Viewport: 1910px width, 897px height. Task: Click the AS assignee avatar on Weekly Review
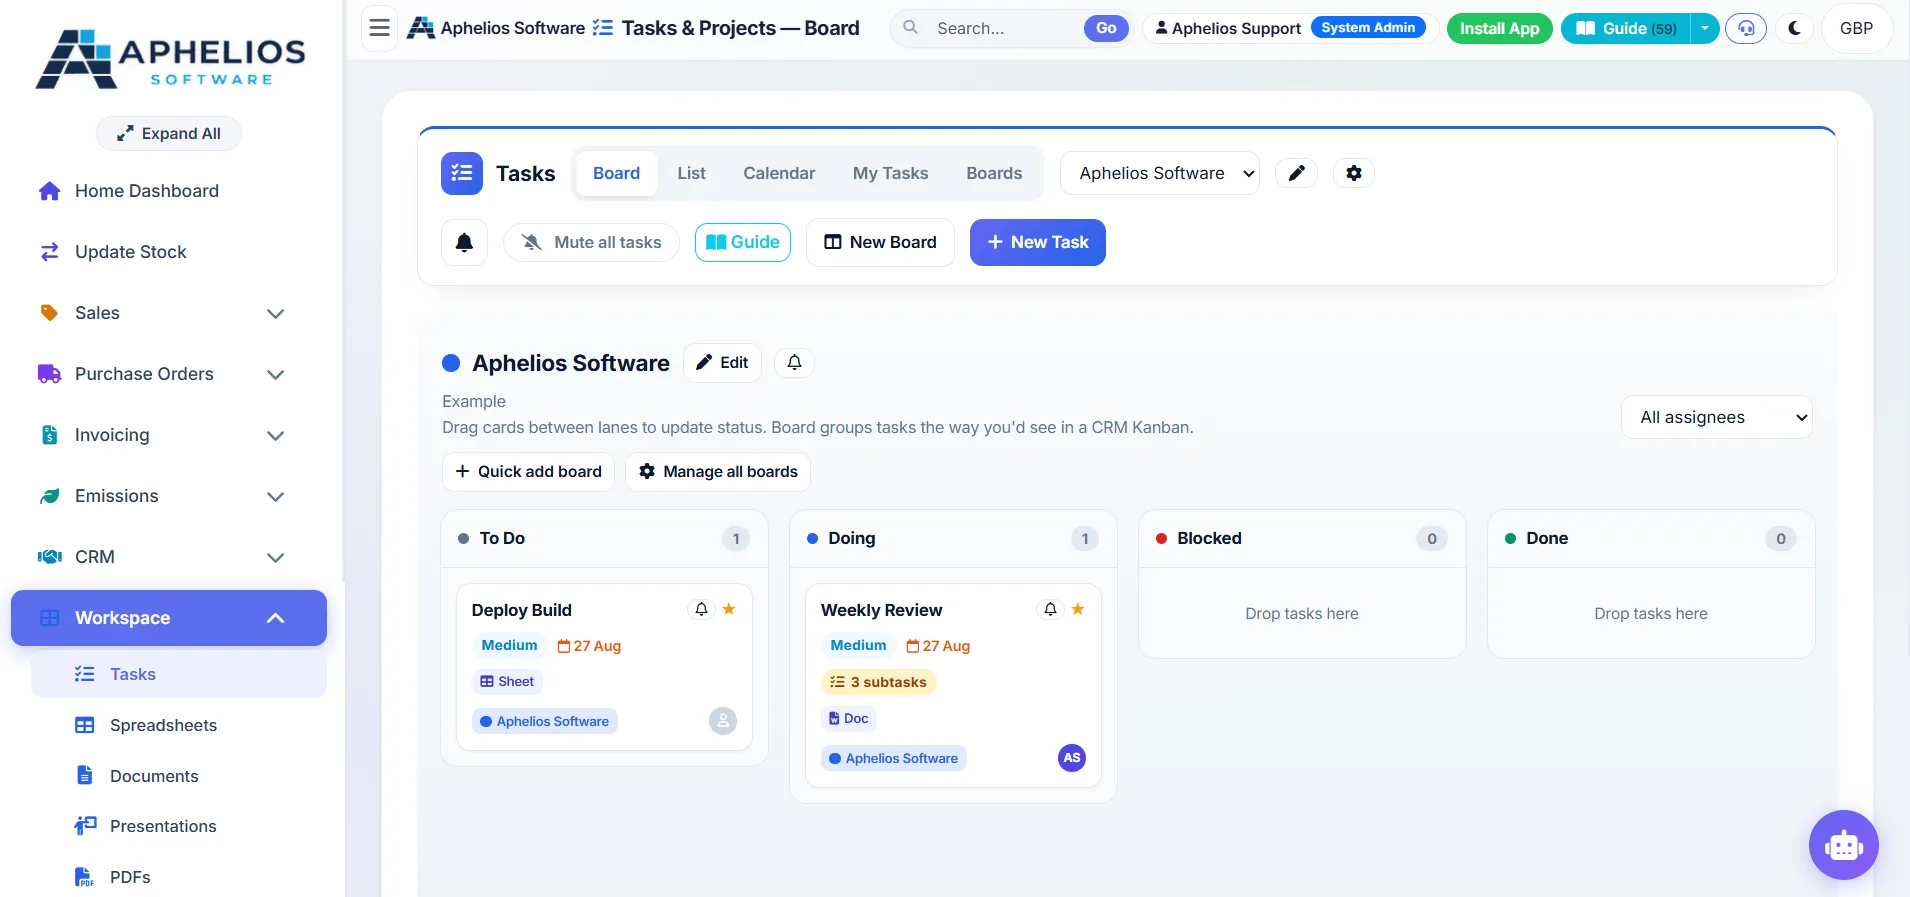pos(1072,758)
